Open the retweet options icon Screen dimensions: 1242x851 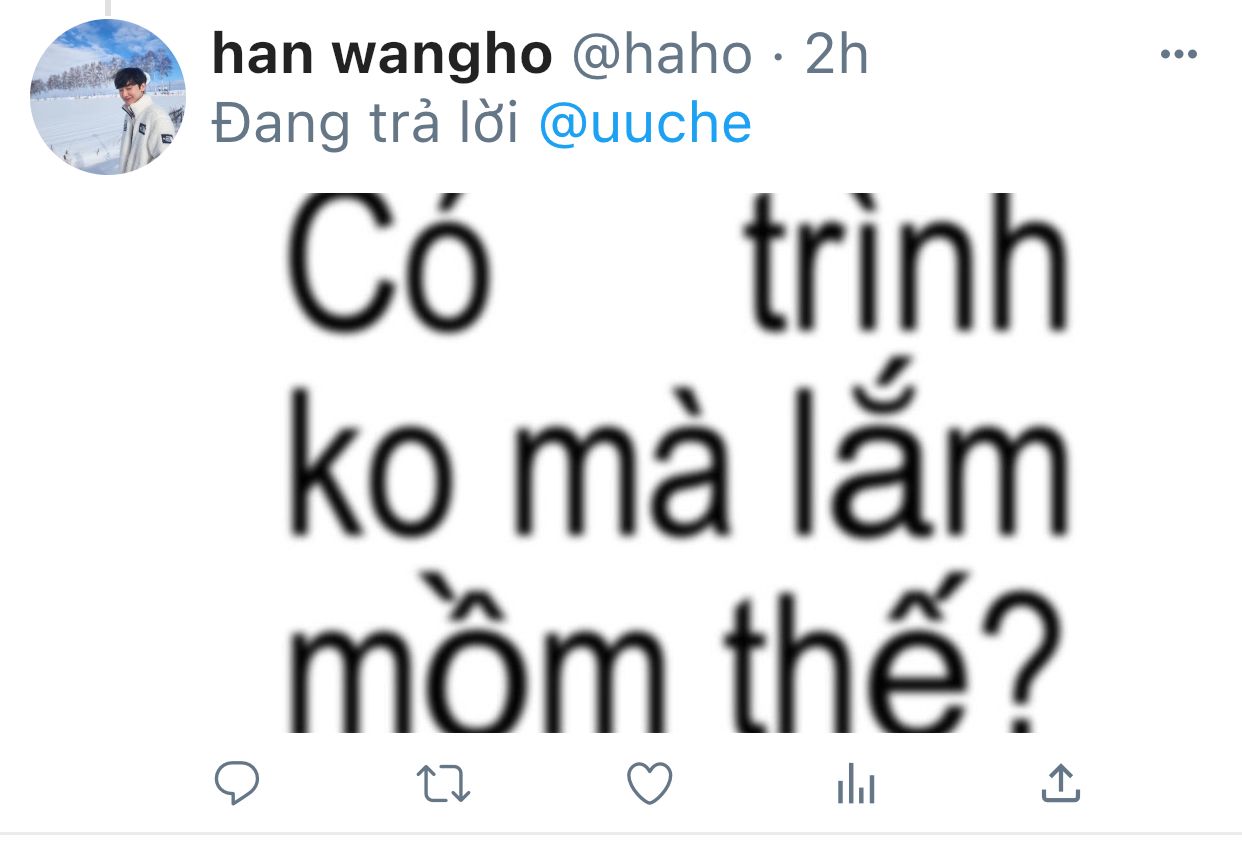click(x=443, y=785)
